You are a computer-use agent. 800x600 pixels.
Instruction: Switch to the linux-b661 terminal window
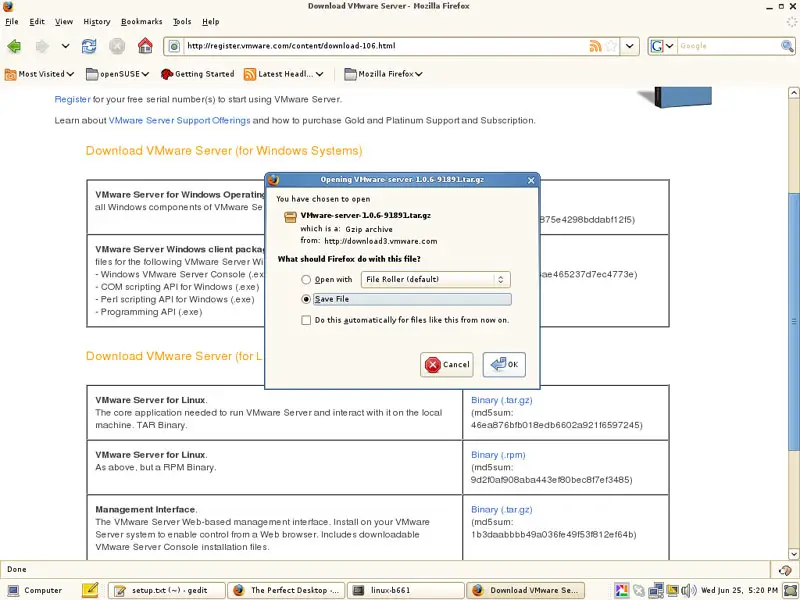pyautogui.click(x=406, y=590)
